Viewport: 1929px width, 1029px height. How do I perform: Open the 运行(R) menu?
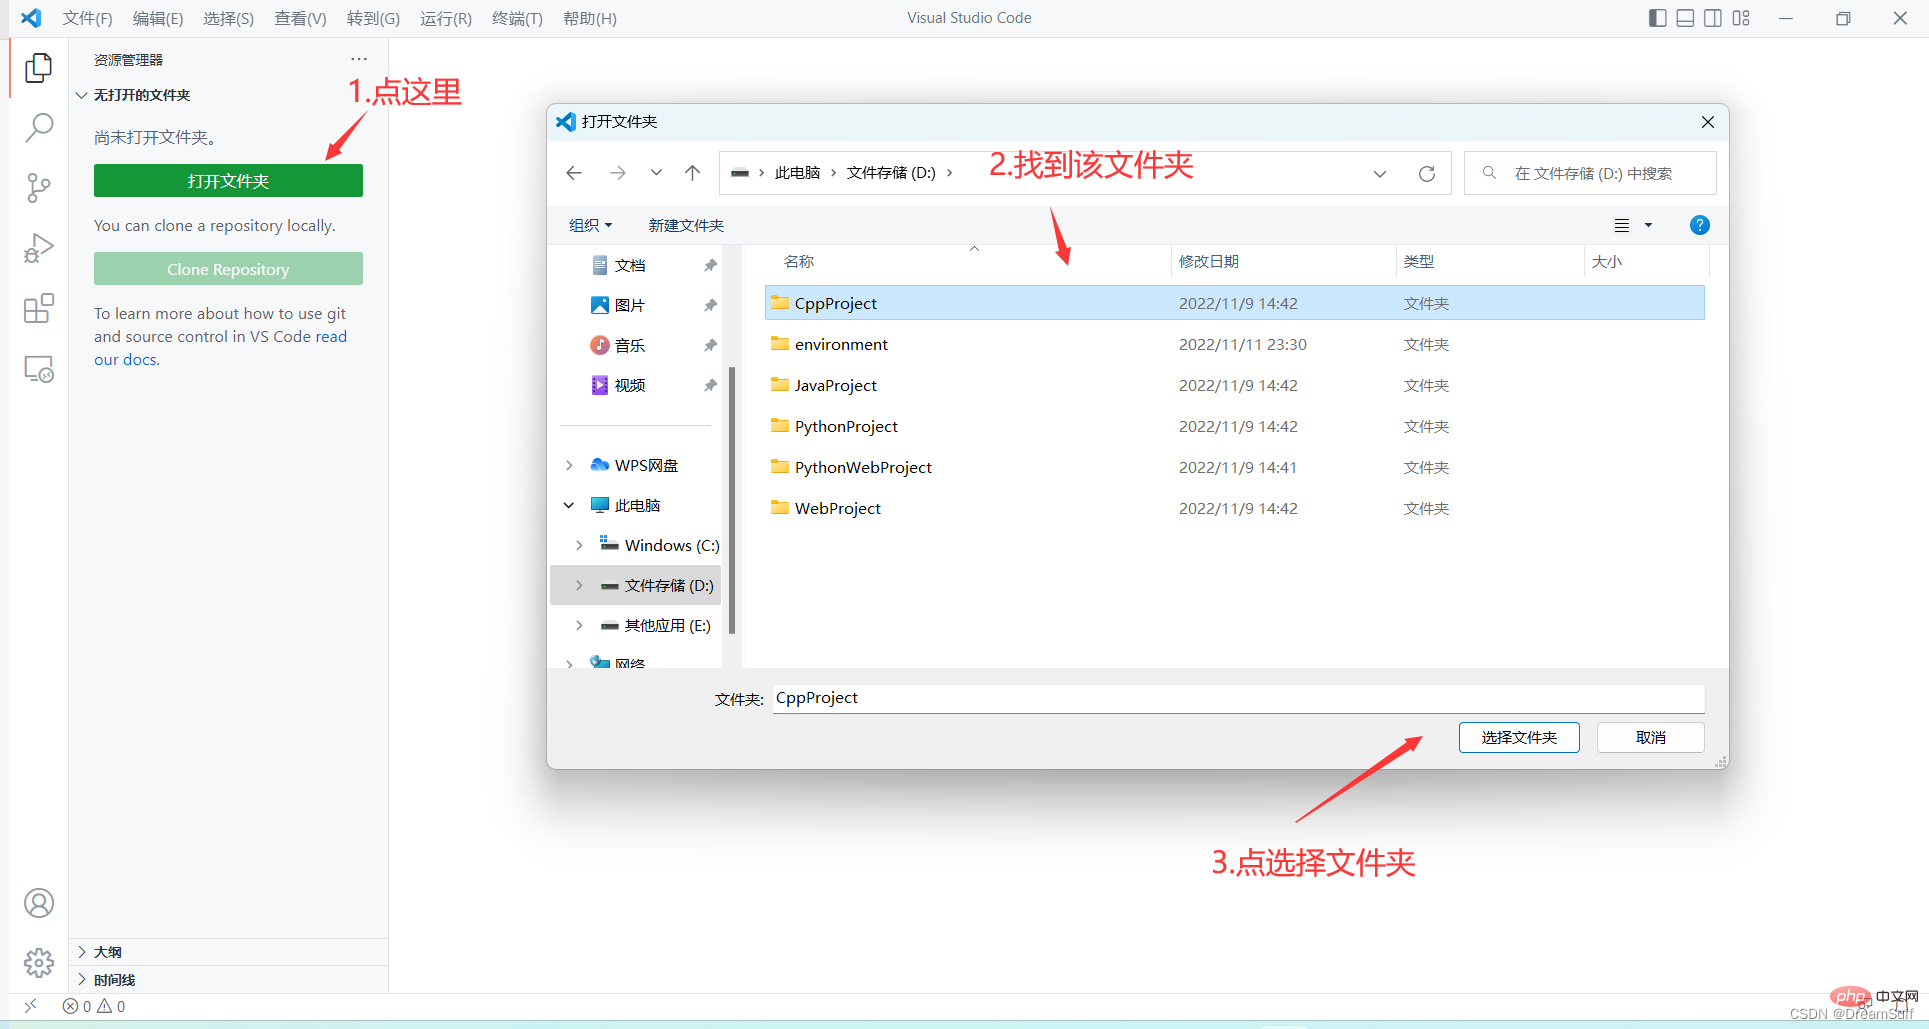coord(445,17)
